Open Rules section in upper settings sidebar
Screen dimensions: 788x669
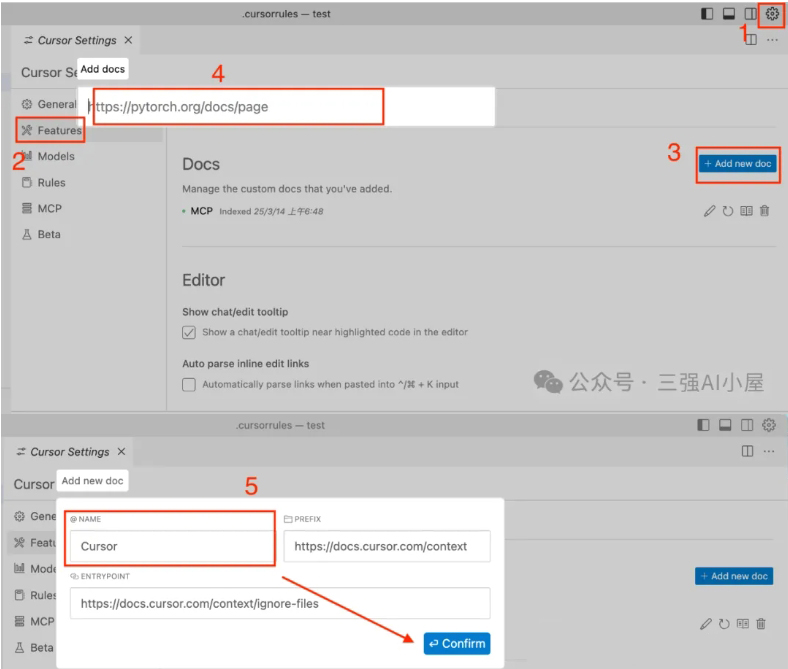(x=51, y=182)
